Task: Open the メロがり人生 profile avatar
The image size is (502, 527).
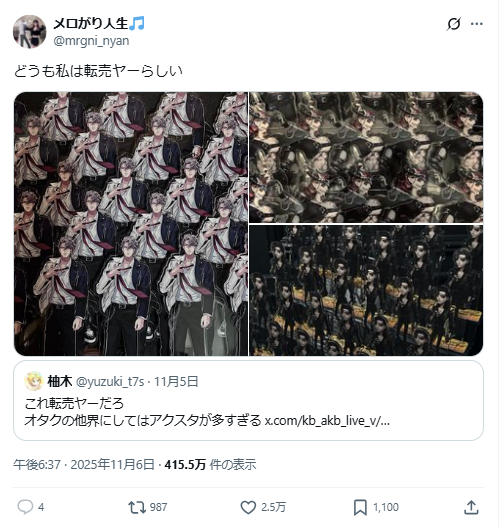Action: 30,32
